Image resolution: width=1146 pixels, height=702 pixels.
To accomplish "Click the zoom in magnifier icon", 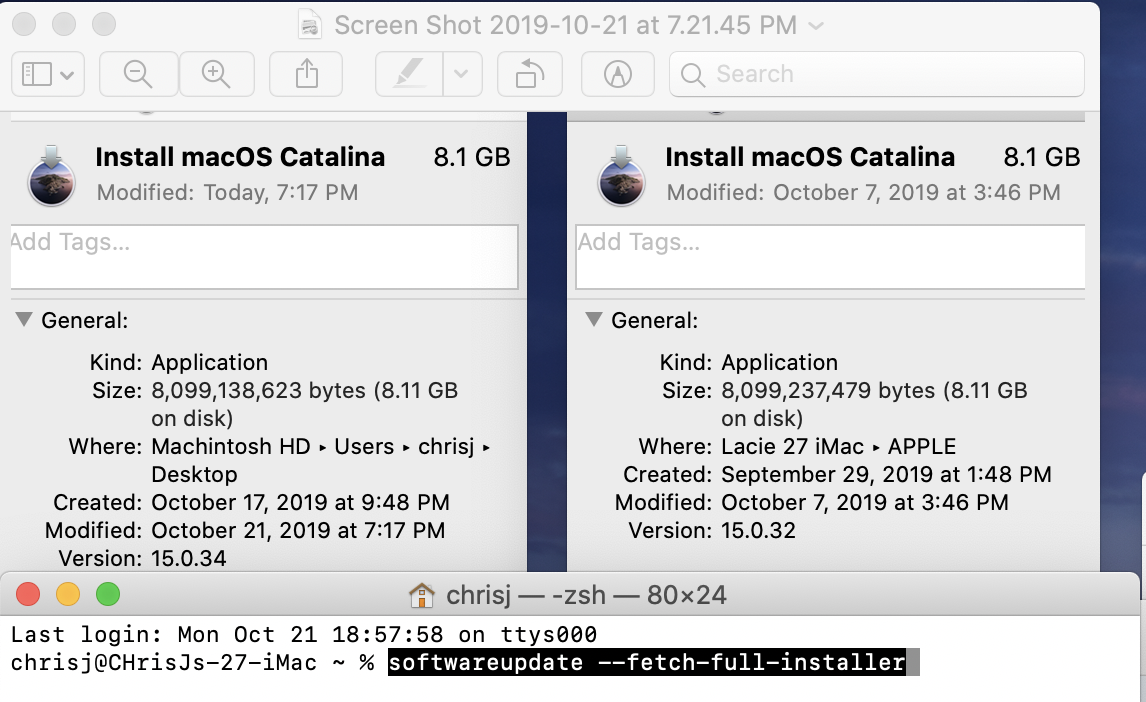I will (216, 74).
